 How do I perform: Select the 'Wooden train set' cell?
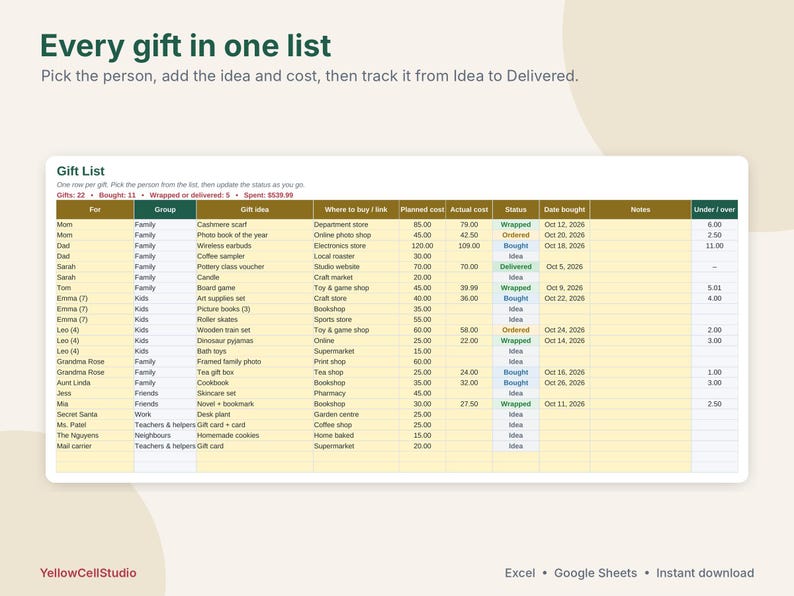click(x=255, y=330)
